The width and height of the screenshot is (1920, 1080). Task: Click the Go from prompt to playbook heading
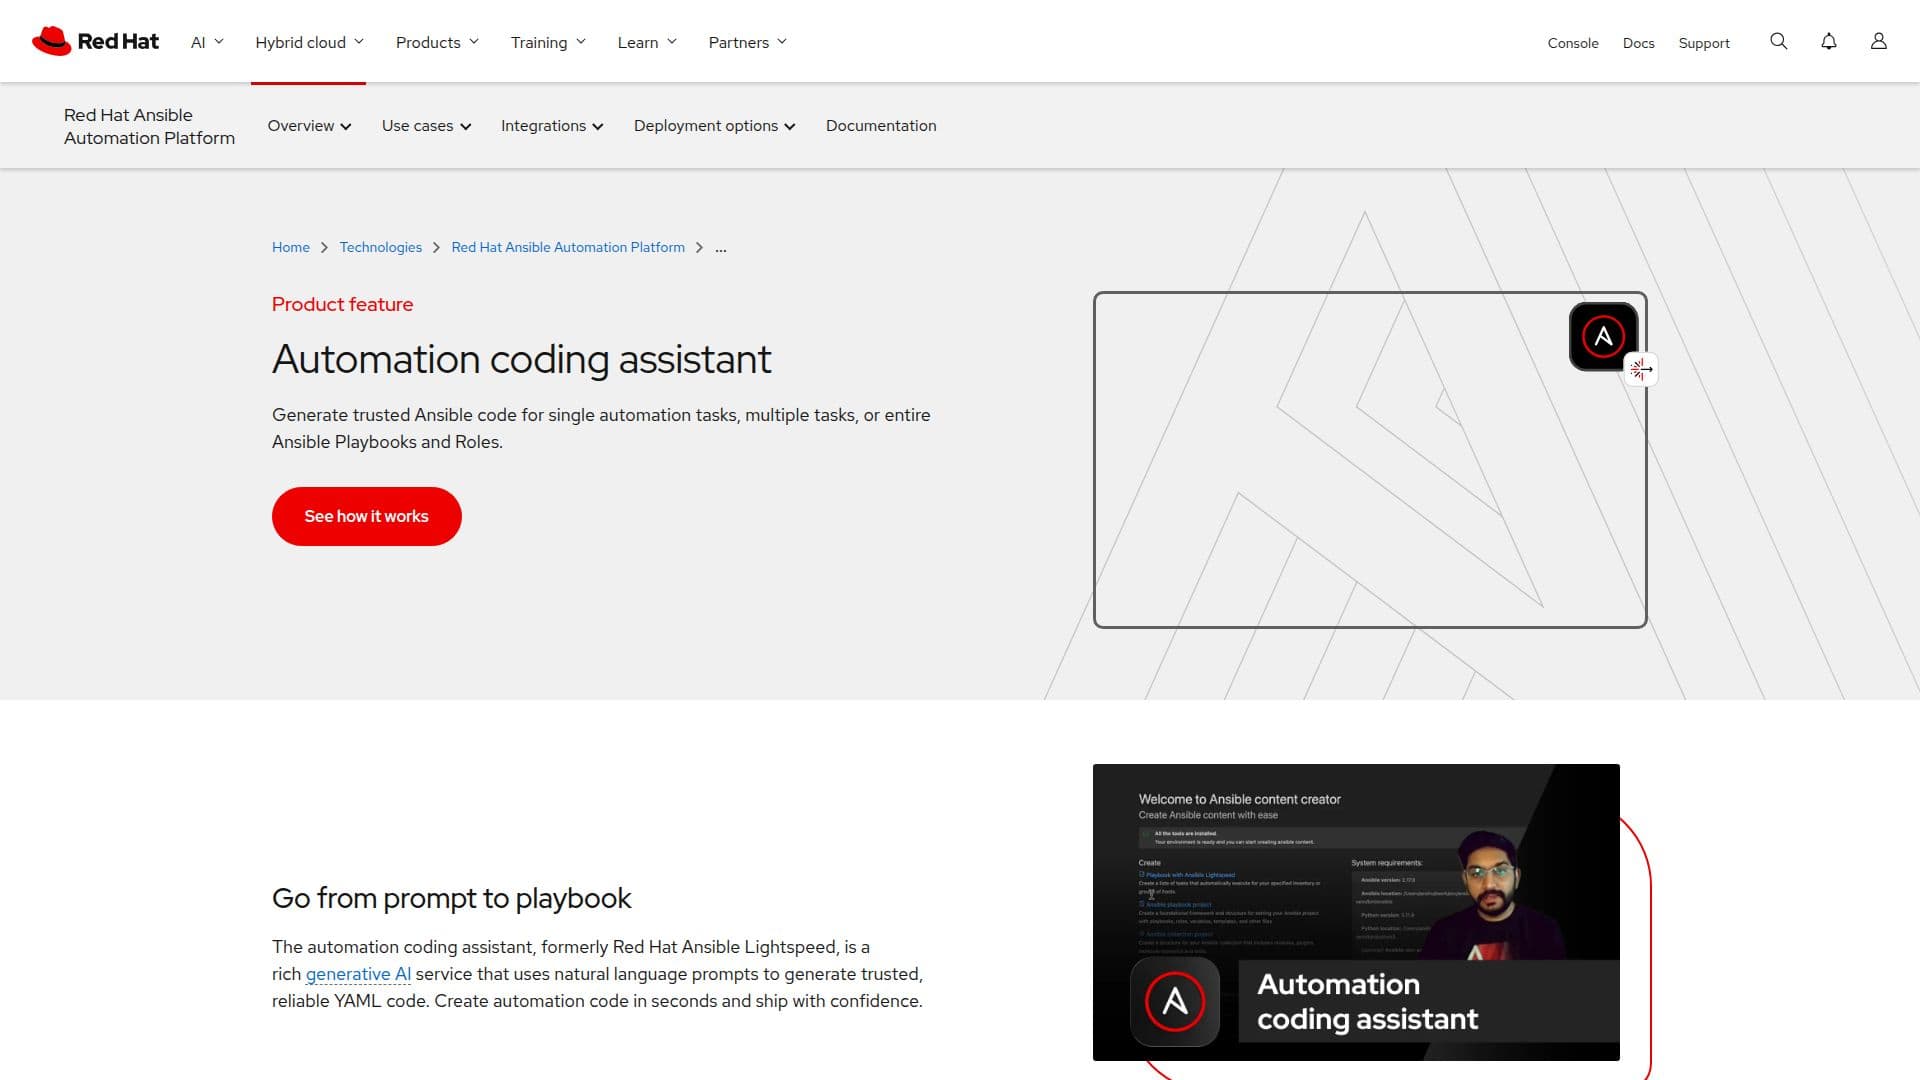[451, 898]
